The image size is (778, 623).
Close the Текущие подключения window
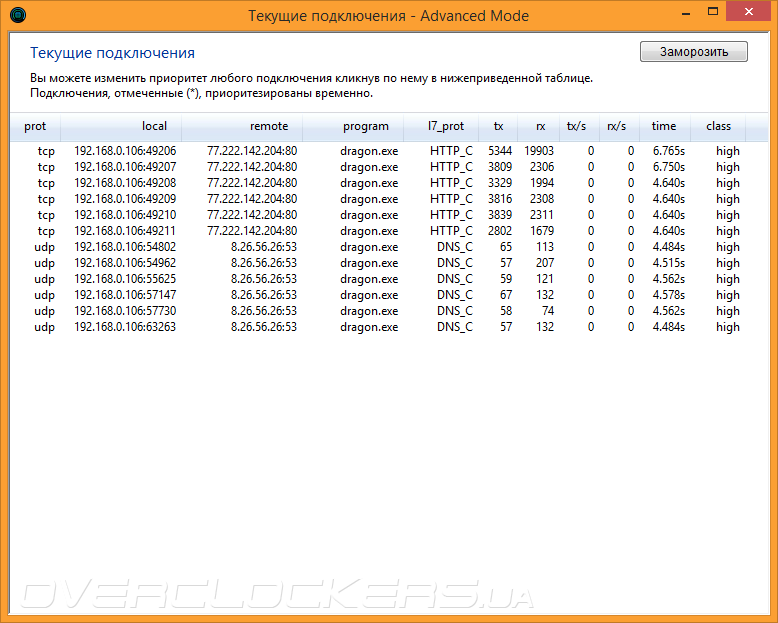click(x=749, y=12)
